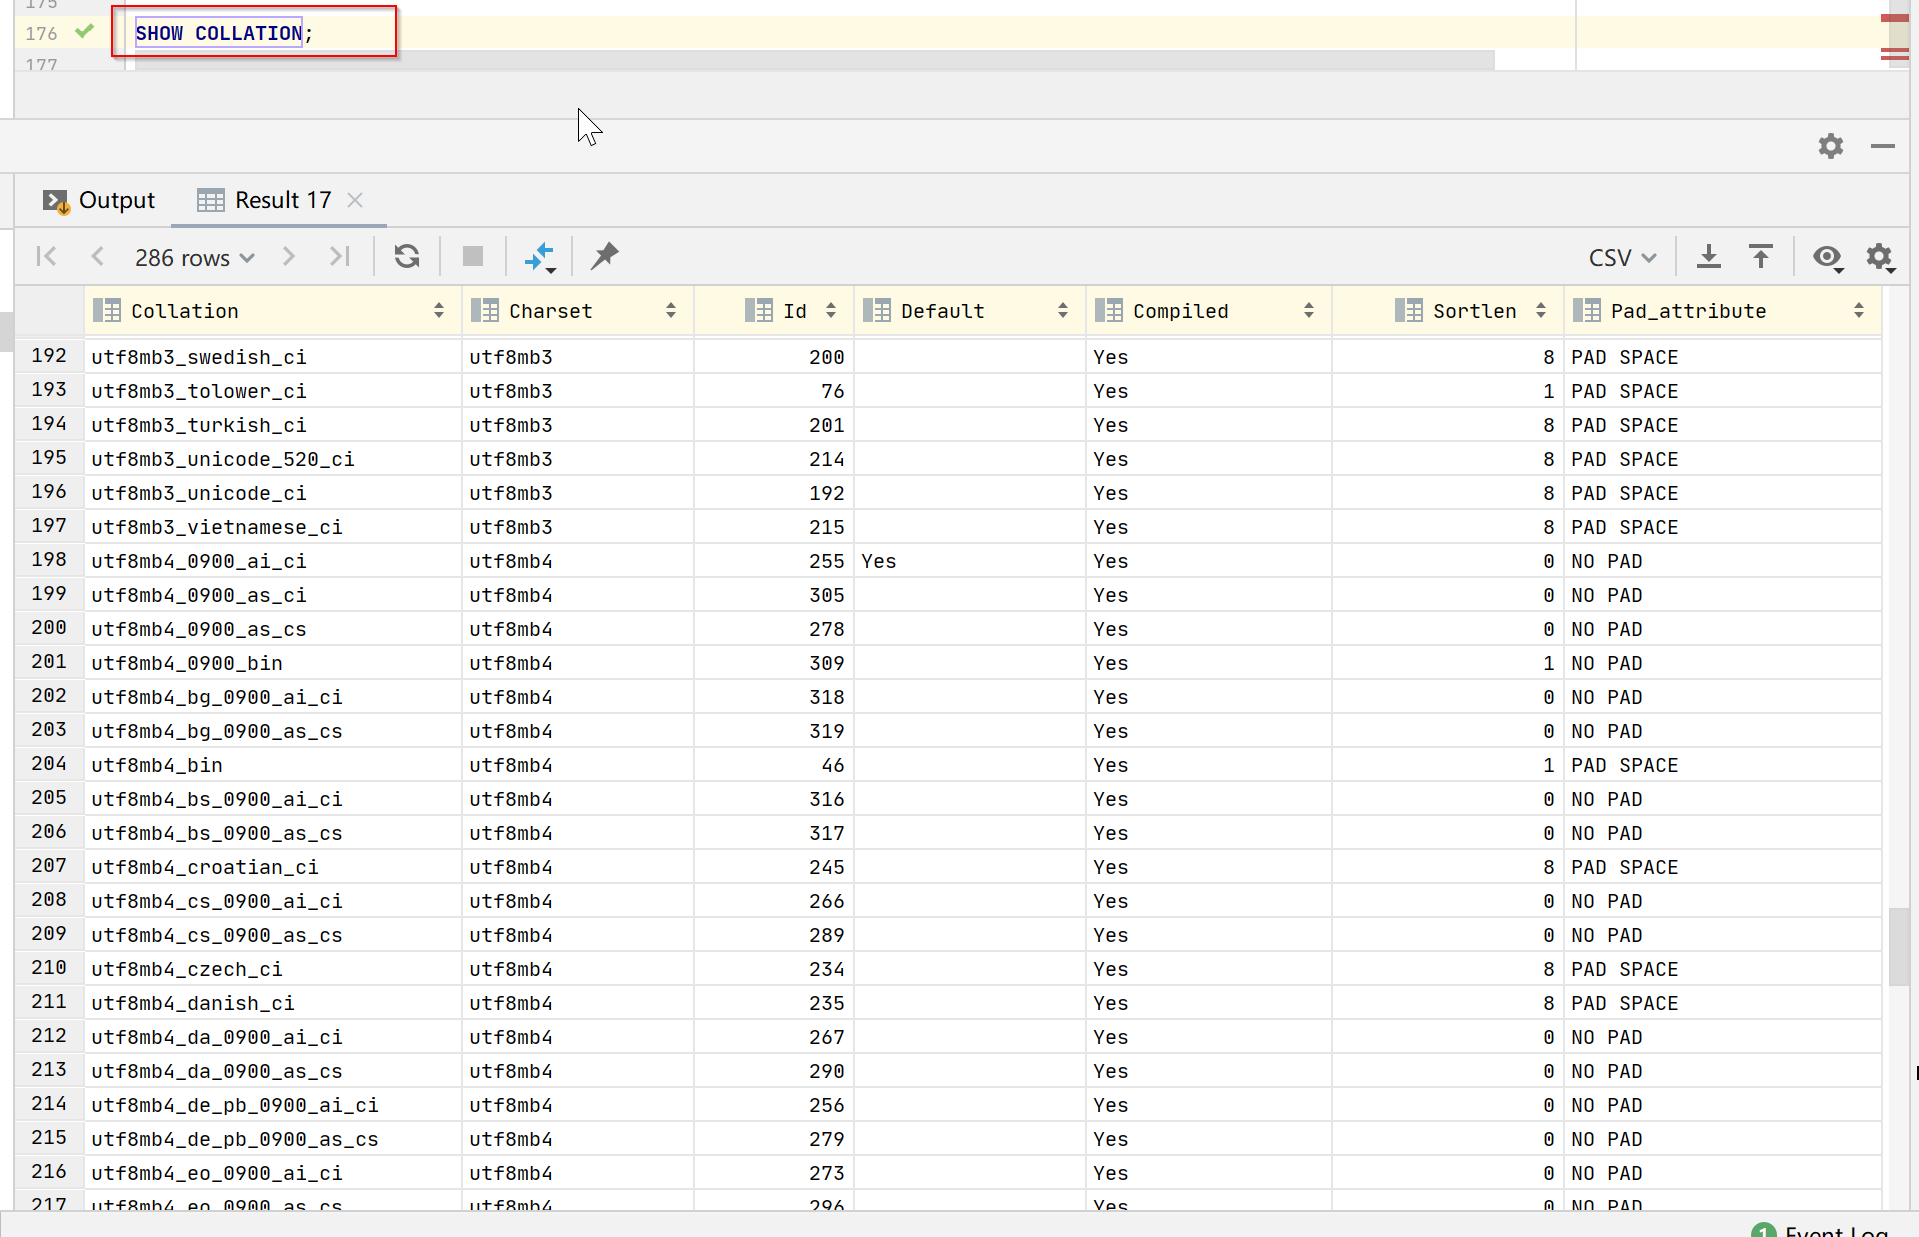The height and width of the screenshot is (1237, 1919).
Task: Go to last page of results
Action: click(x=340, y=257)
